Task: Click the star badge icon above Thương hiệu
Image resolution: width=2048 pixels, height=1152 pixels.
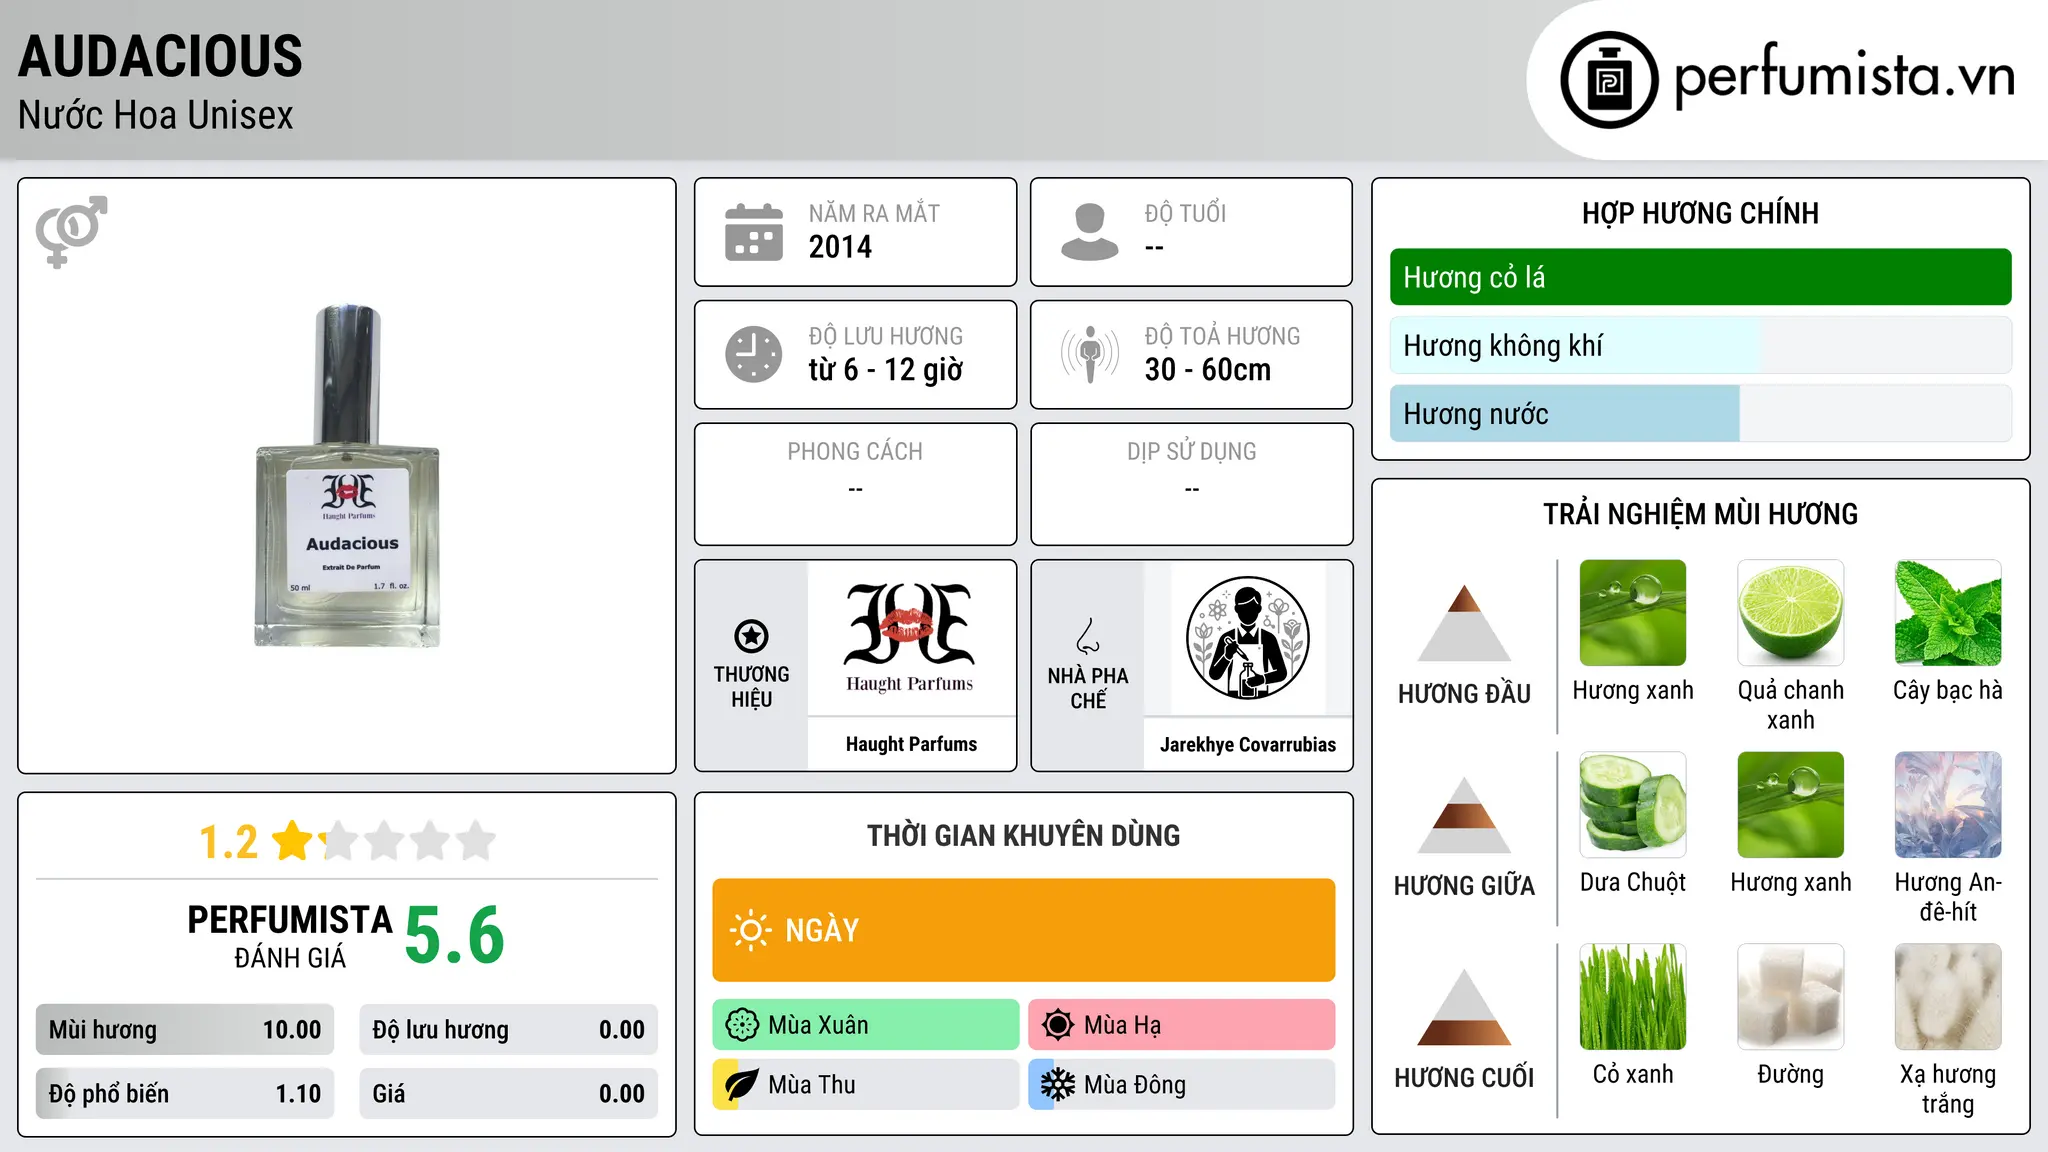Action: point(751,636)
